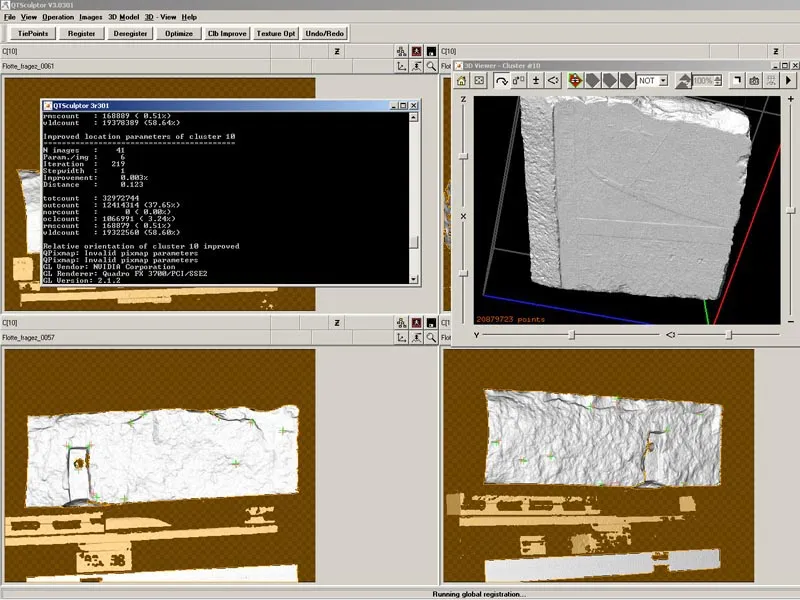The width and height of the screenshot is (800, 600).
Task: Take a snapshot with the camera icon
Action: coord(754,81)
